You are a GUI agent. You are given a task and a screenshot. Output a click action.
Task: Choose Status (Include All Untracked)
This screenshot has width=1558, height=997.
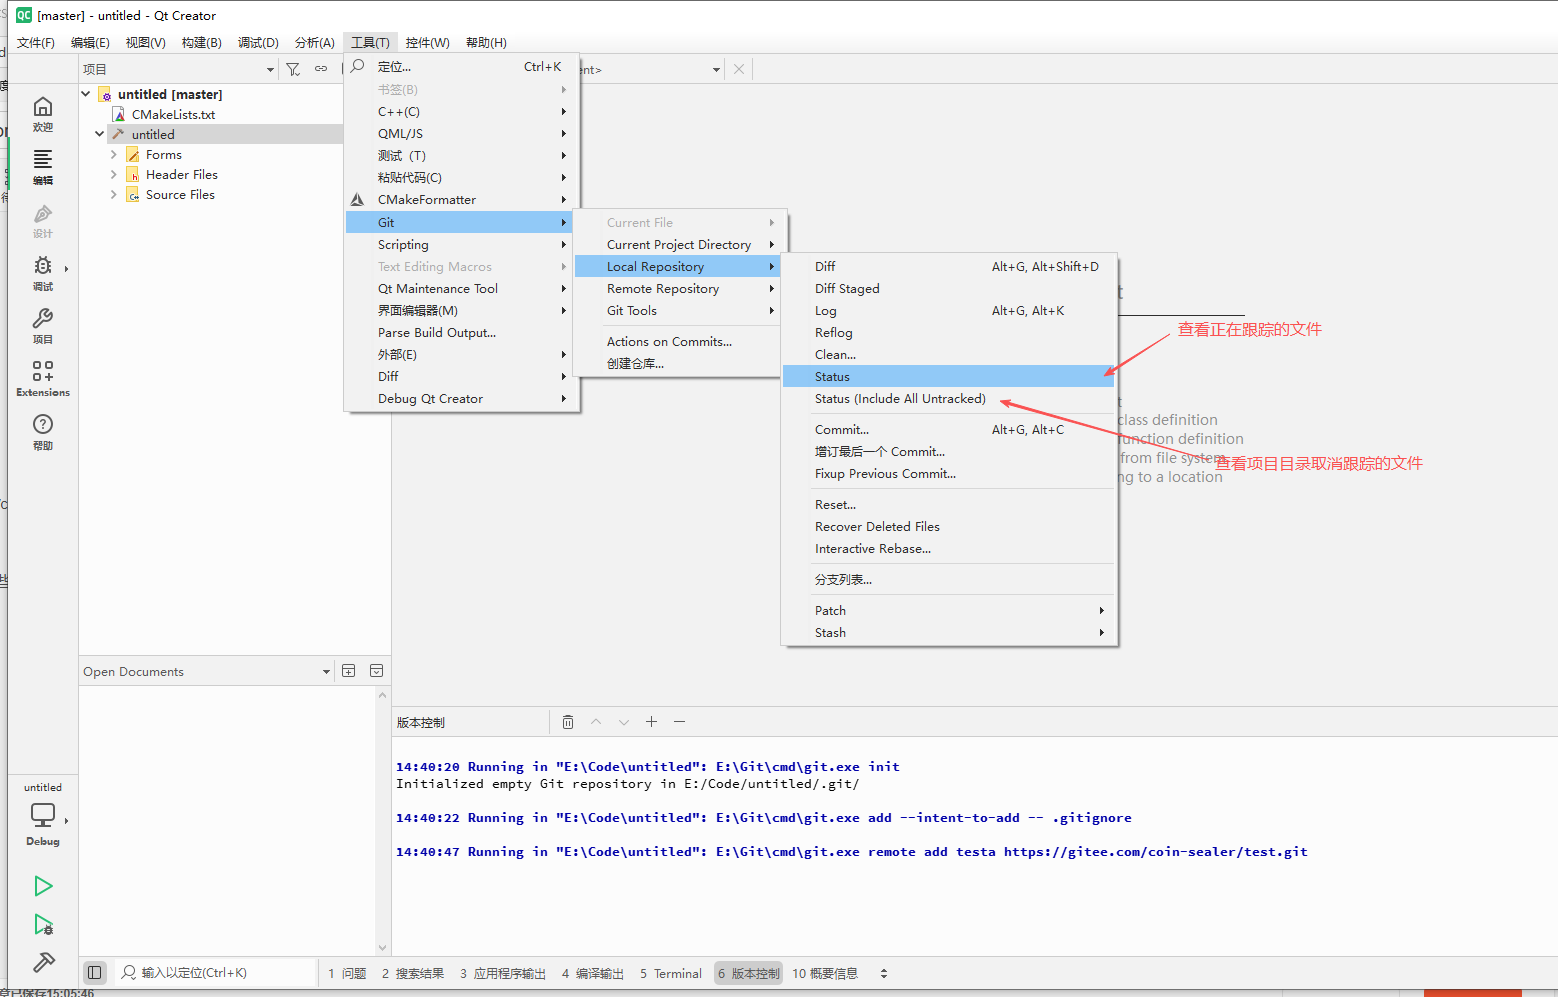coord(949,399)
